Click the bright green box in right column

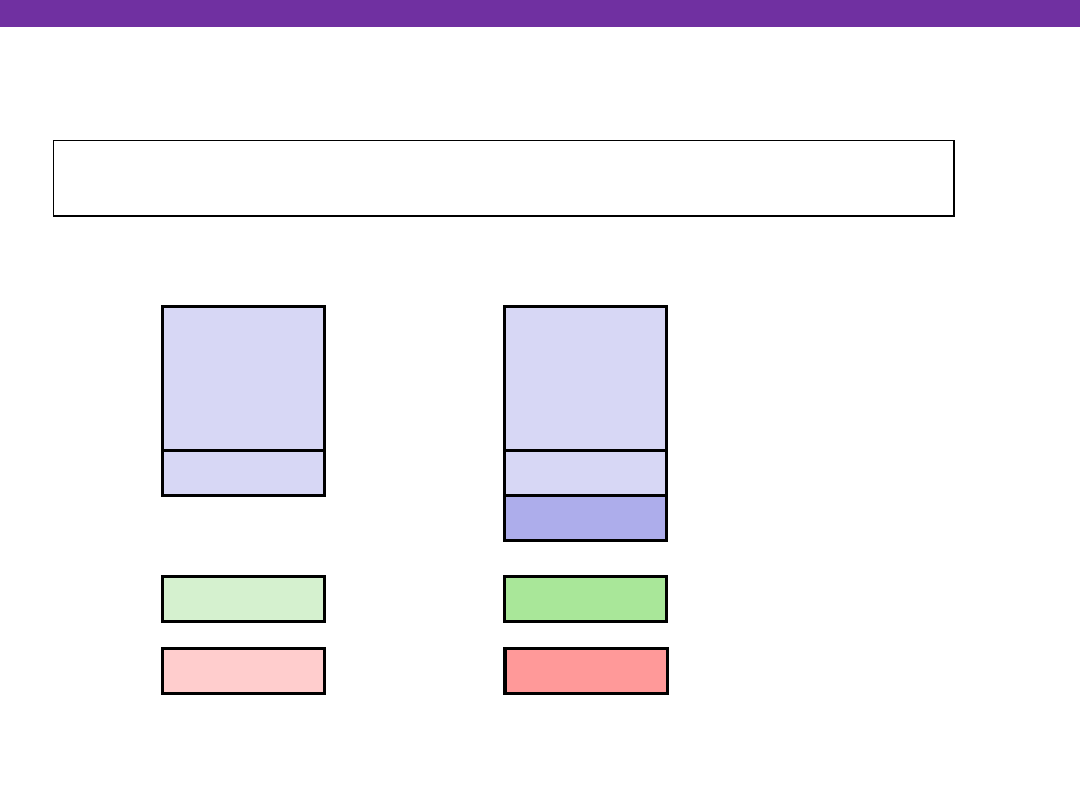pyautogui.click(x=585, y=598)
